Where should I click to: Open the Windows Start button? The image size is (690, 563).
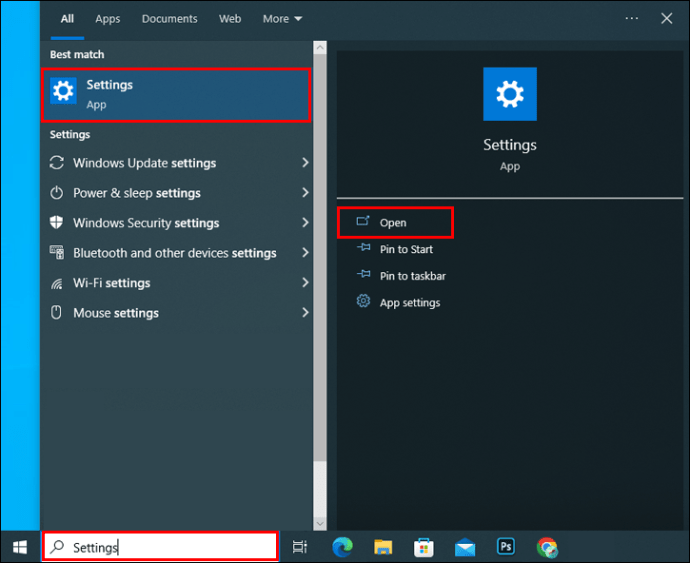coord(20,547)
